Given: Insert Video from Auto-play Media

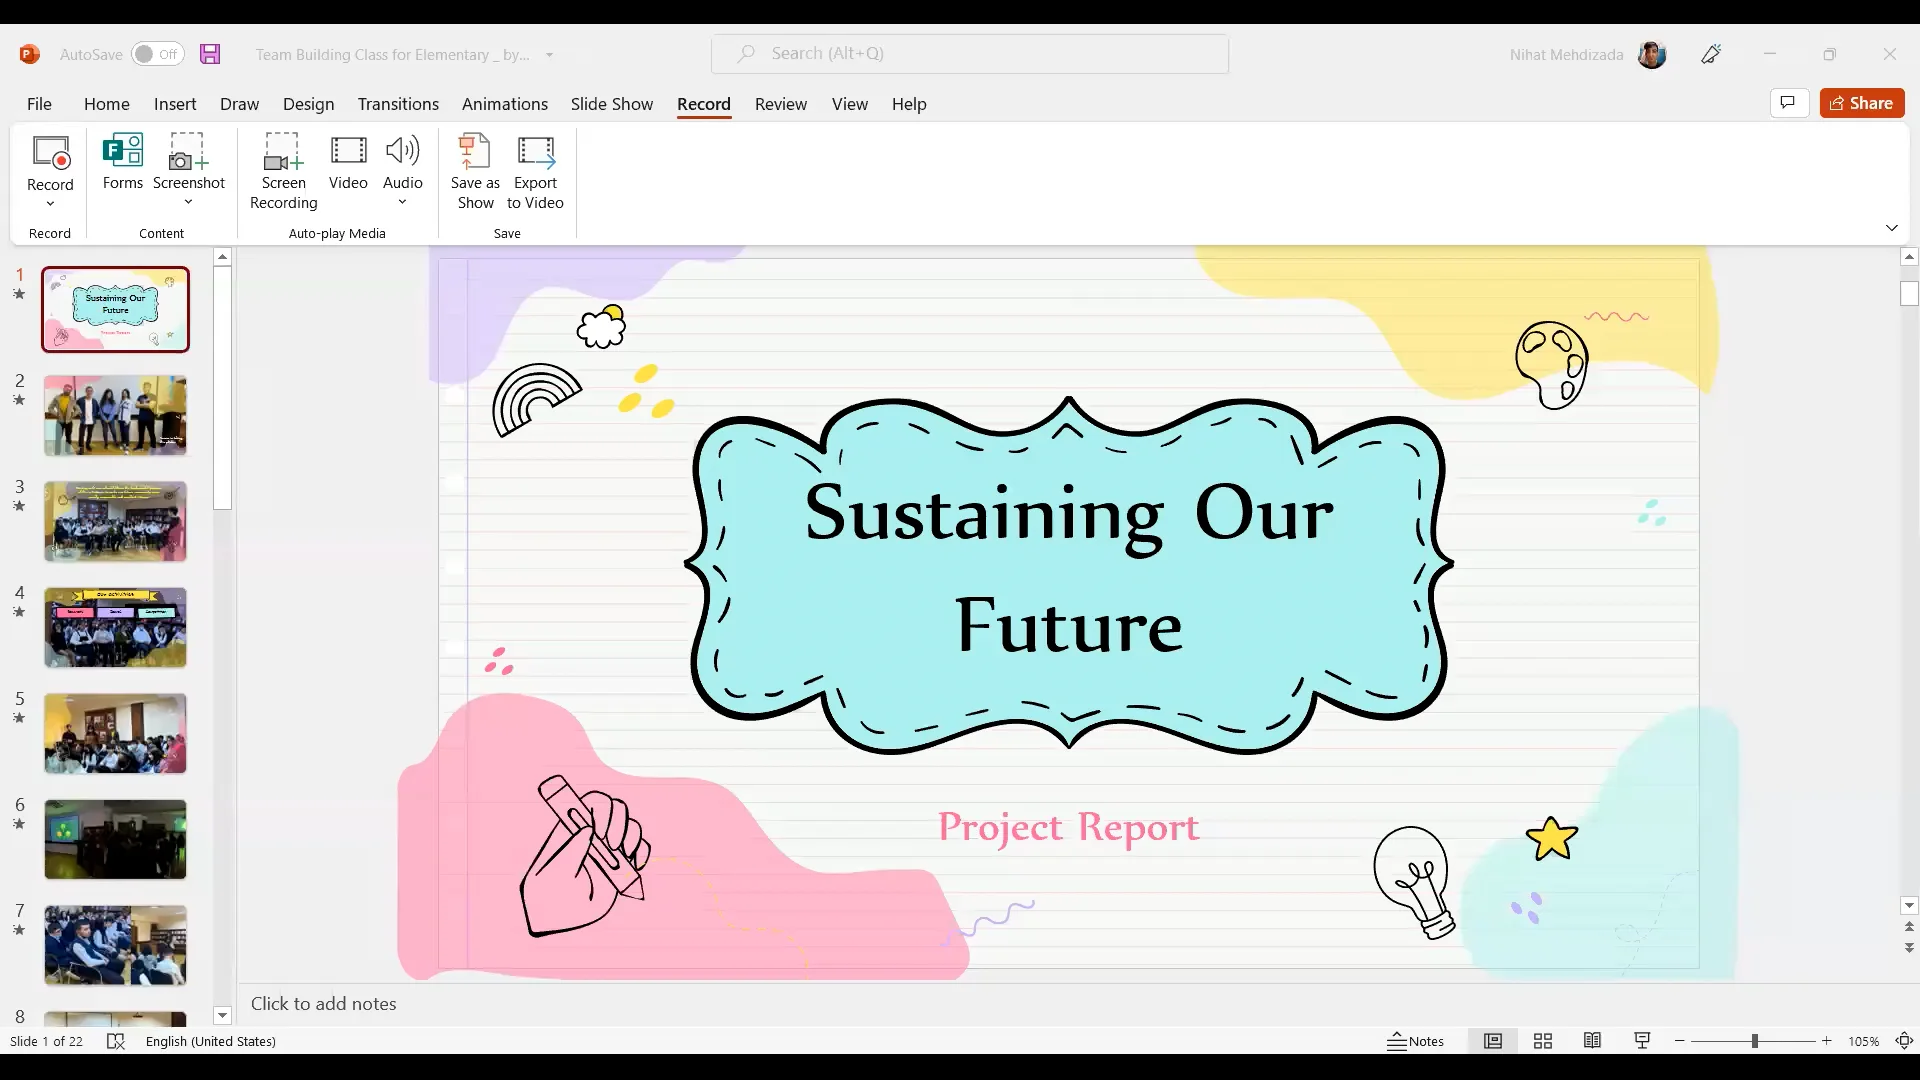Looking at the screenshot, I should pyautogui.click(x=348, y=161).
